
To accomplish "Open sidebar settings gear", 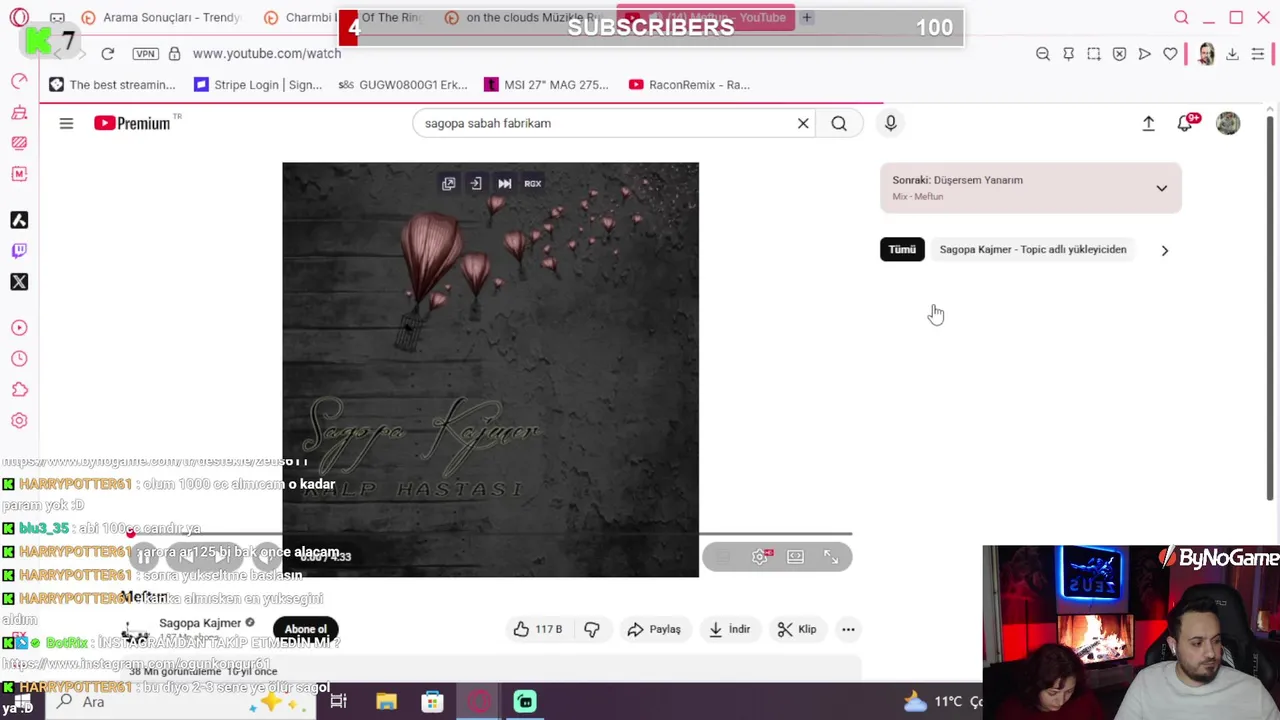I will (x=19, y=421).
